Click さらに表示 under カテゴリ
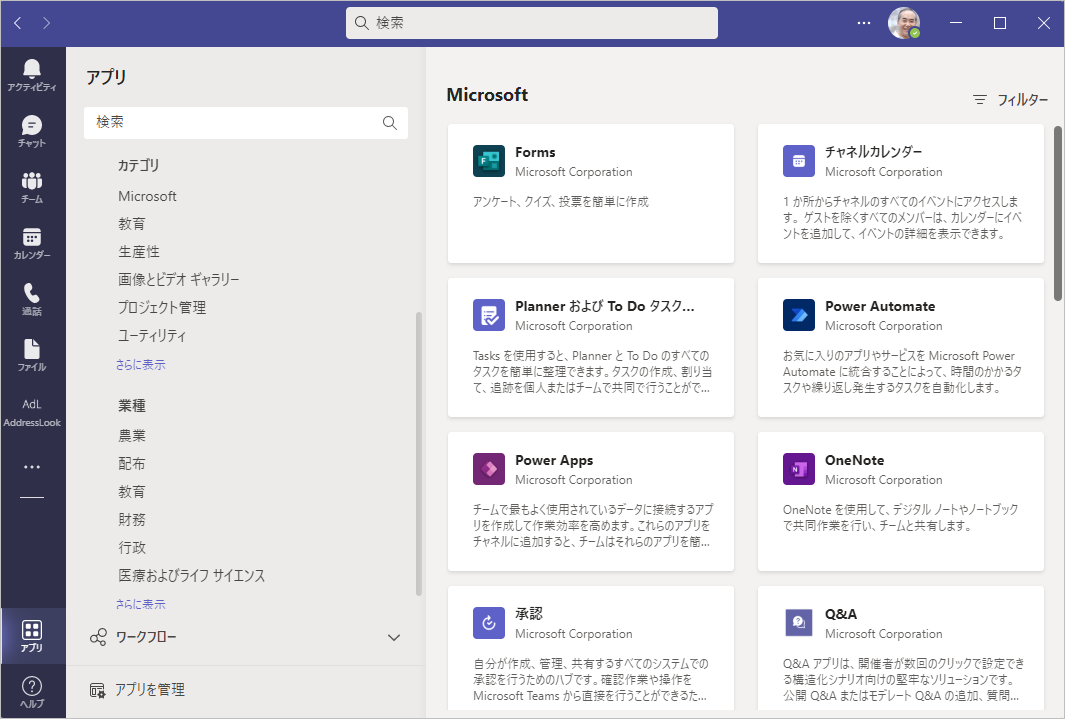Viewport: 1065px width, 719px height. pyautogui.click(x=140, y=365)
